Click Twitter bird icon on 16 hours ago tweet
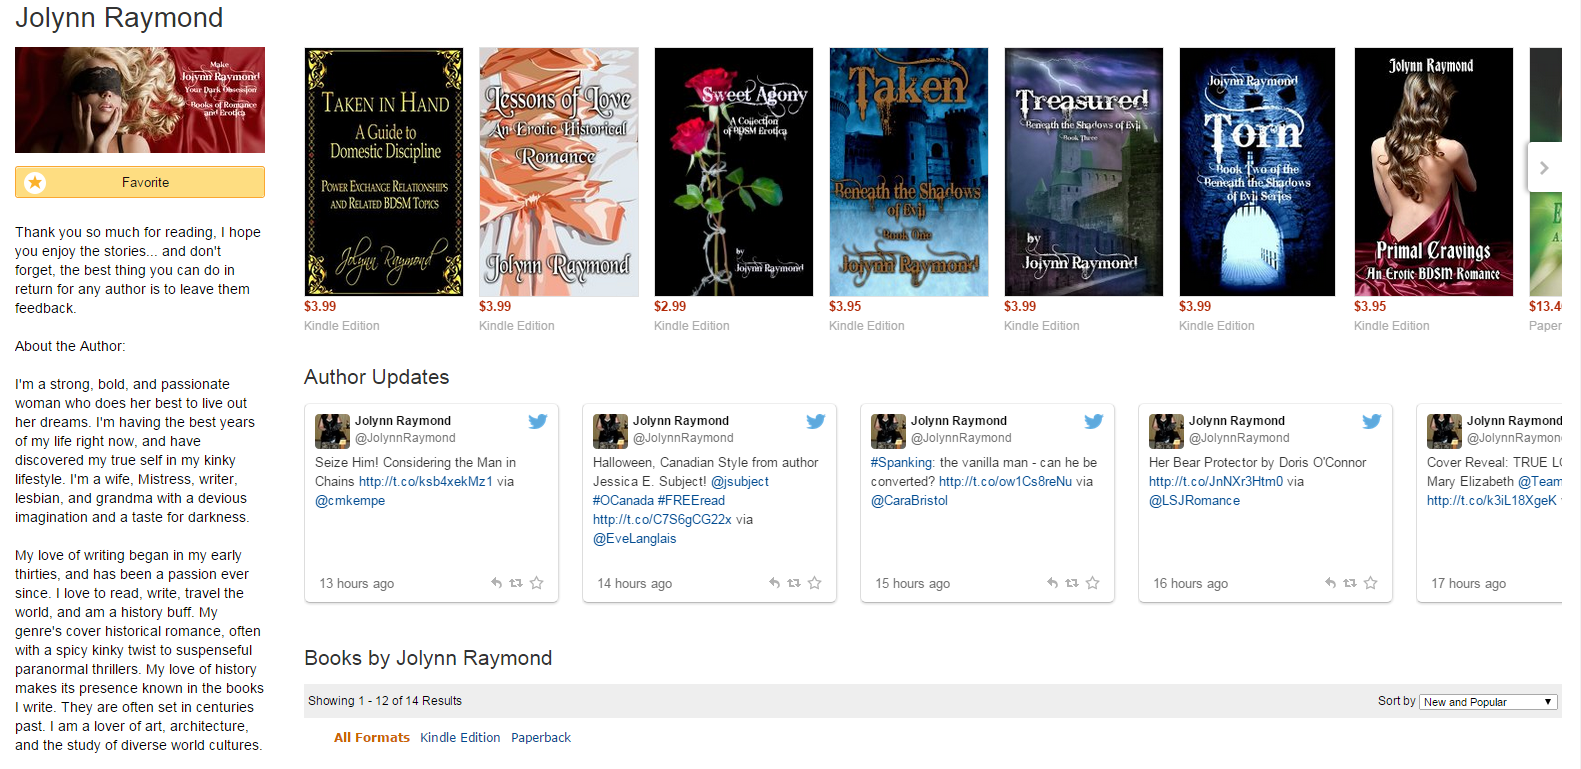 click(1372, 421)
